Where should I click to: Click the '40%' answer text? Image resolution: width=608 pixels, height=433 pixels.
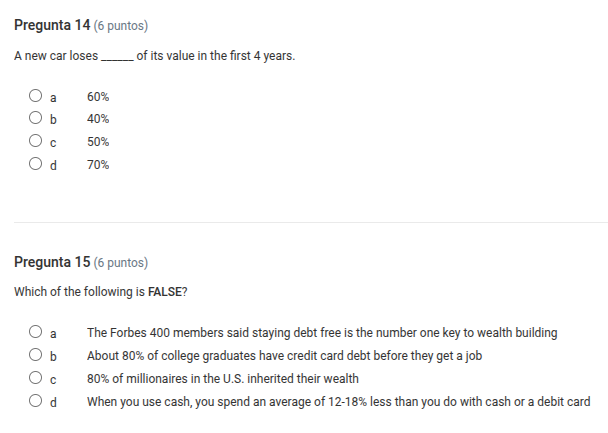tap(98, 119)
